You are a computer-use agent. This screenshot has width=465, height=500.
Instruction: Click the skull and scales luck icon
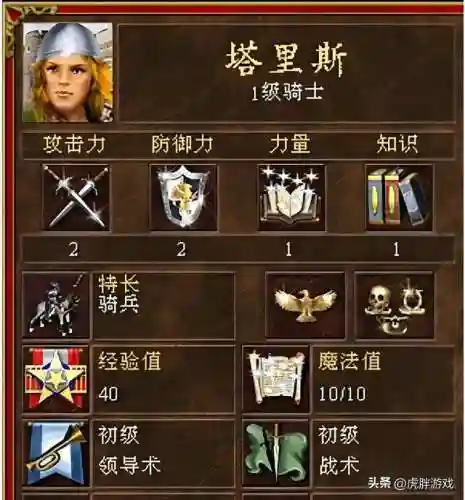click(394, 305)
